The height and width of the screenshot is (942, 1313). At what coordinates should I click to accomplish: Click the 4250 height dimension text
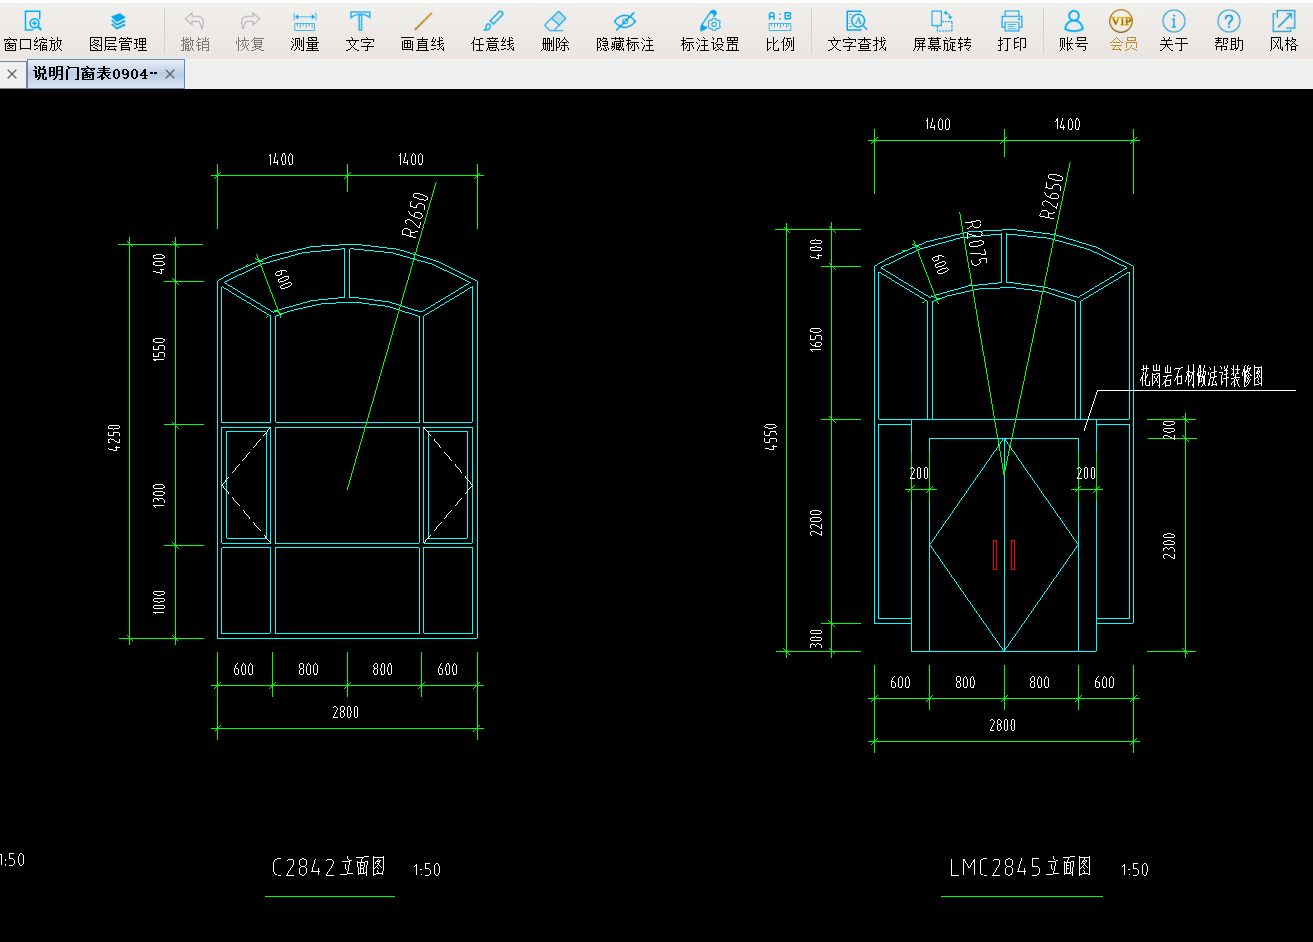coord(115,440)
